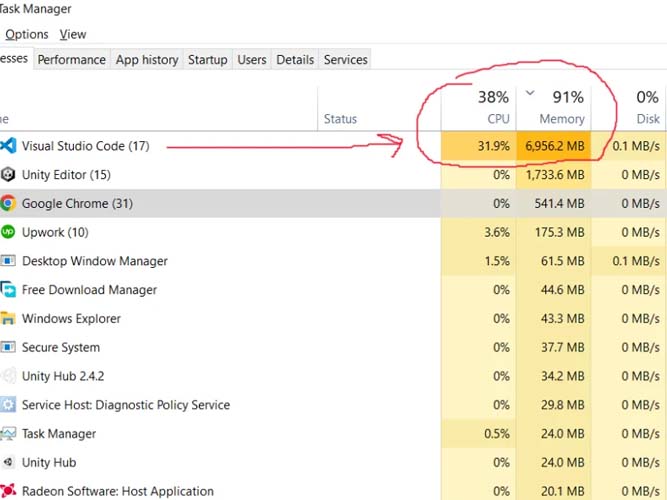The image size is (667, 500).
Task: Click the Google Chrome icon
Action: pos(8,203)
